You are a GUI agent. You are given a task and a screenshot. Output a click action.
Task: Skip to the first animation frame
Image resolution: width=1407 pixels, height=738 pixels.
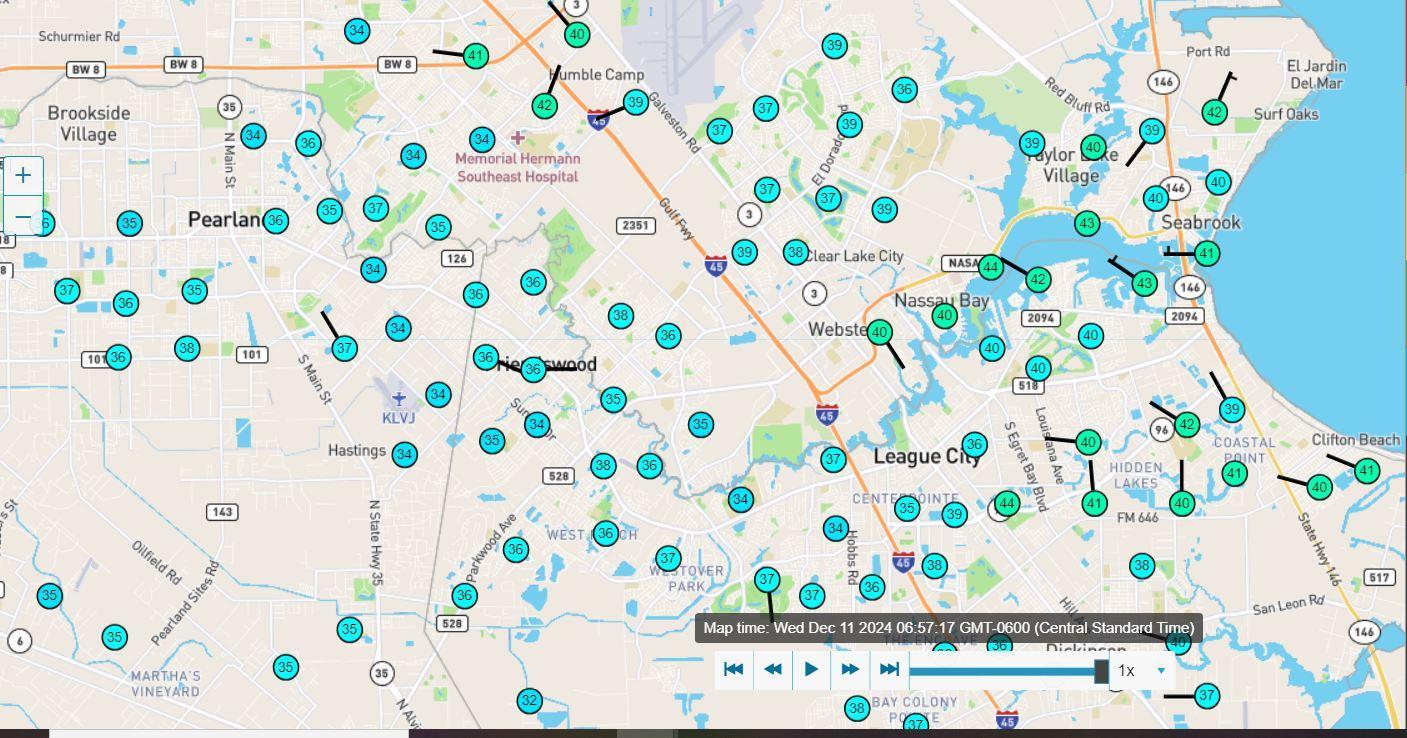(x=733, y=670)
